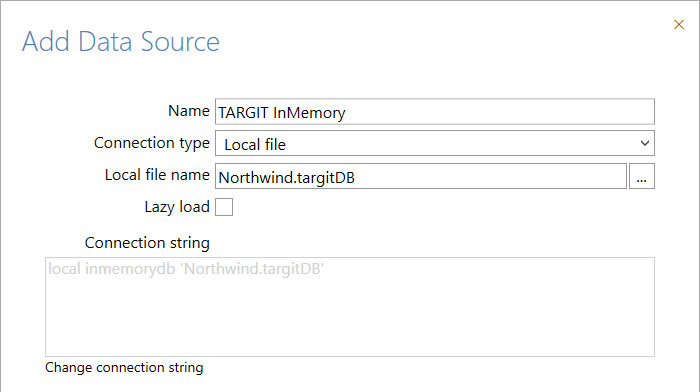Click the Connection string label
Image resolution: width=700 pixels, height=392 pixels.
(x=147, y=243)
